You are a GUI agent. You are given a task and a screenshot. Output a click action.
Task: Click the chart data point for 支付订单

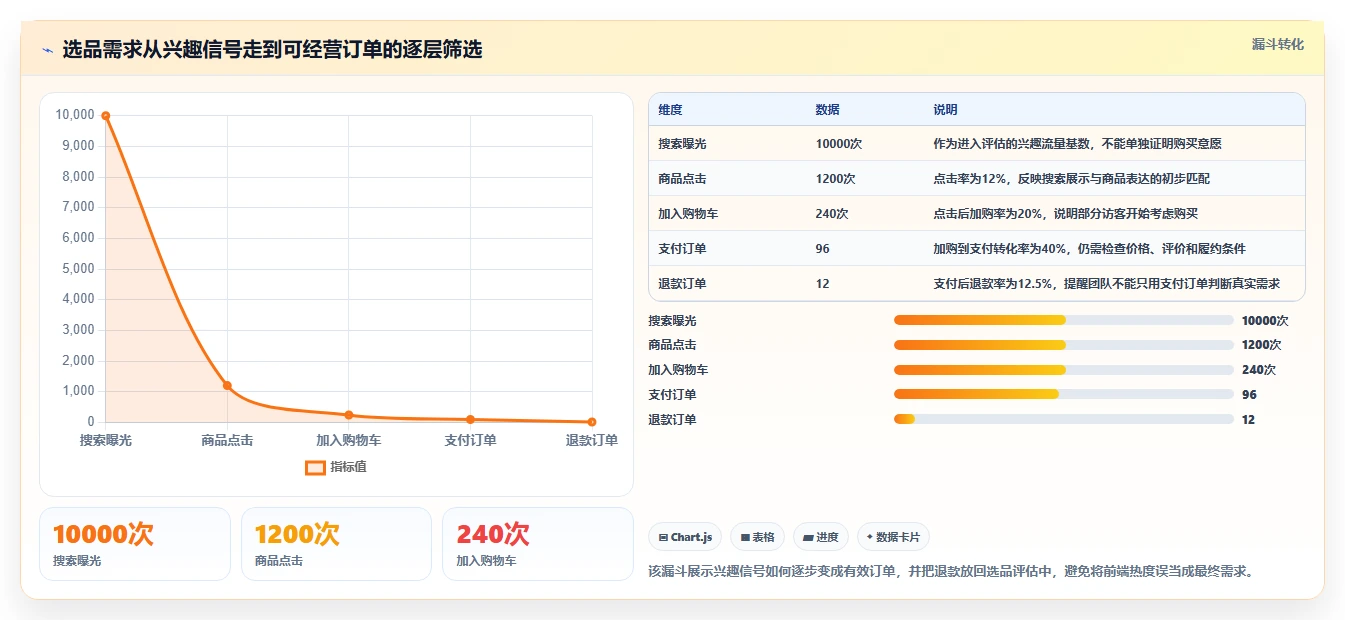click(x=470, y=419)
